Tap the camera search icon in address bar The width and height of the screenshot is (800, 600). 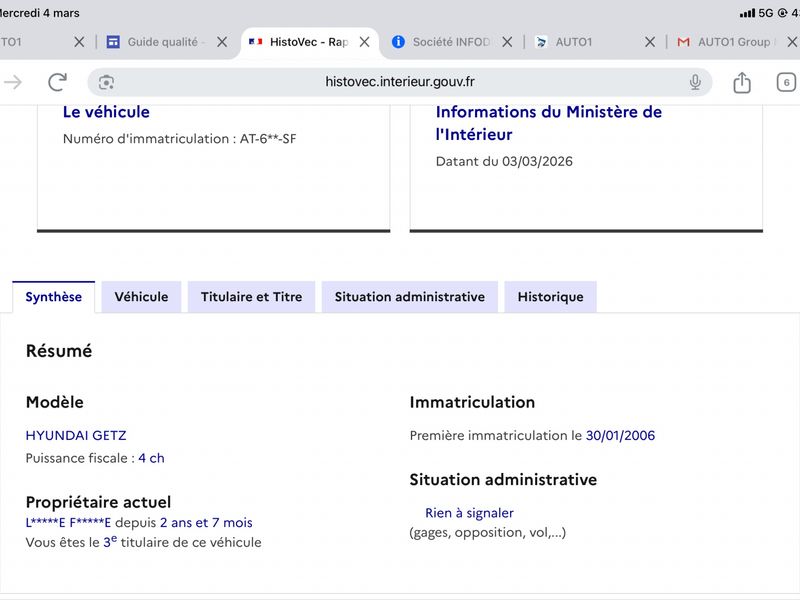click(x=106, y=82)
